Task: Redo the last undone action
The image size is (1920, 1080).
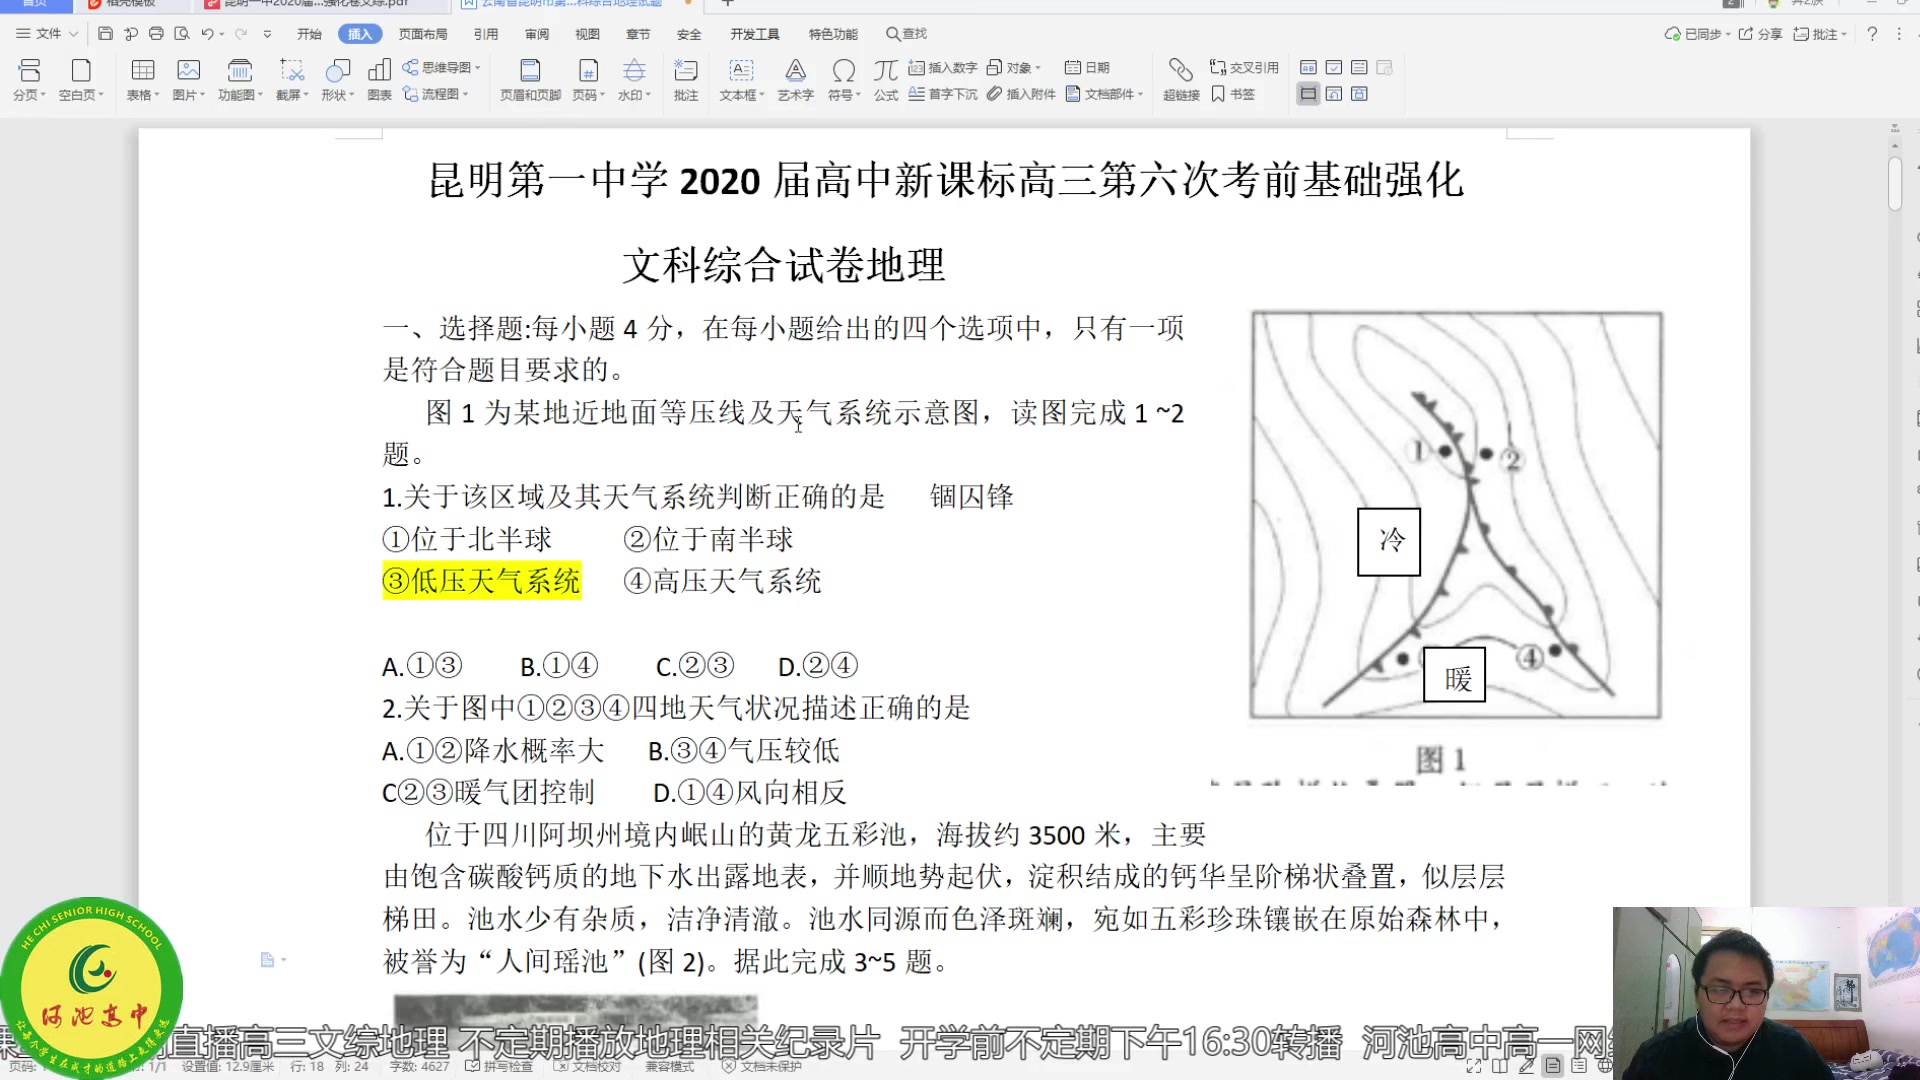Action: click(241, 34)
